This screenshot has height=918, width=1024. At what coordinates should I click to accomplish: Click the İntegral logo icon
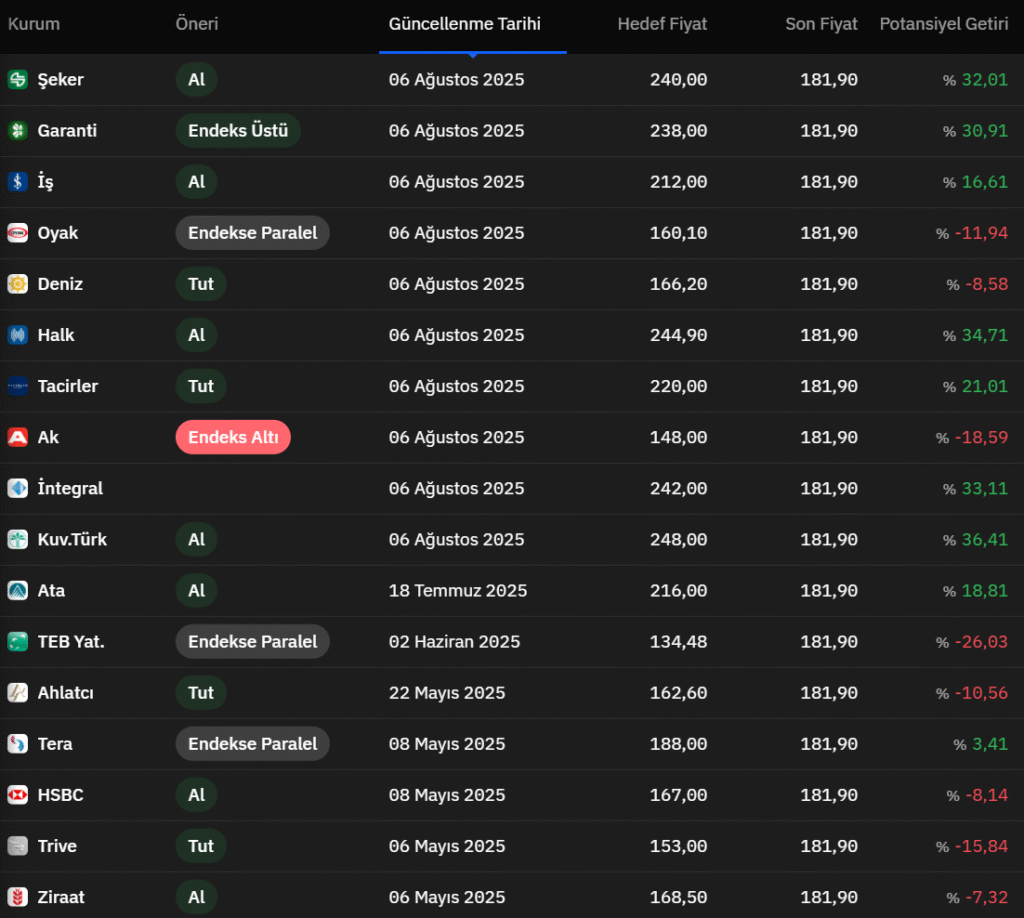point(18,488)
